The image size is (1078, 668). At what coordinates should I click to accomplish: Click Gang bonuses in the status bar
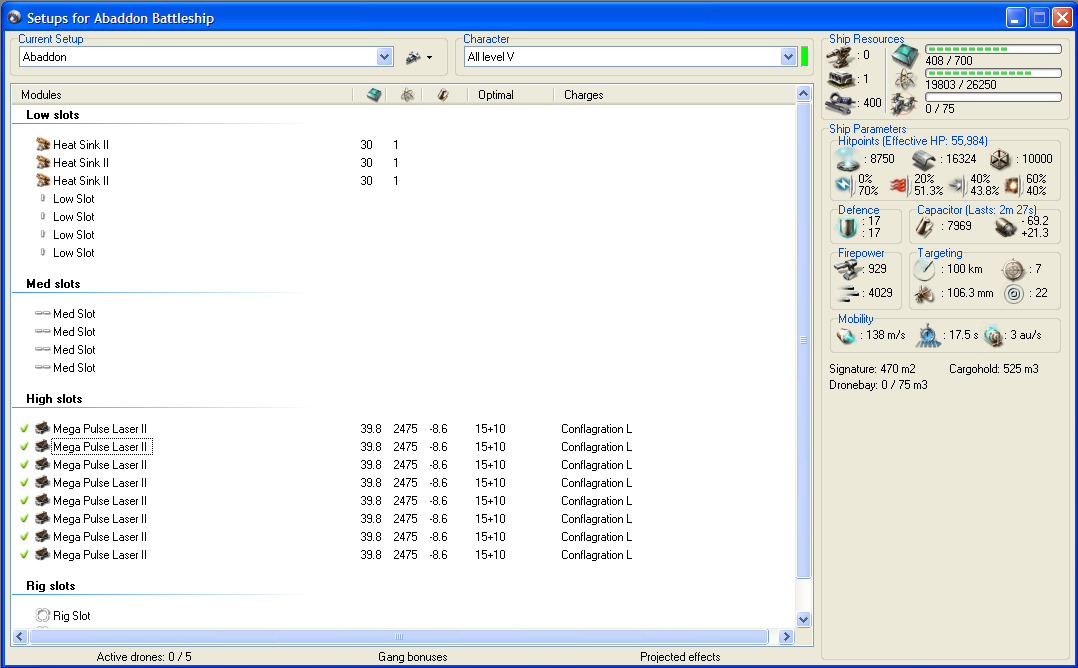click(x=412, y=657)
